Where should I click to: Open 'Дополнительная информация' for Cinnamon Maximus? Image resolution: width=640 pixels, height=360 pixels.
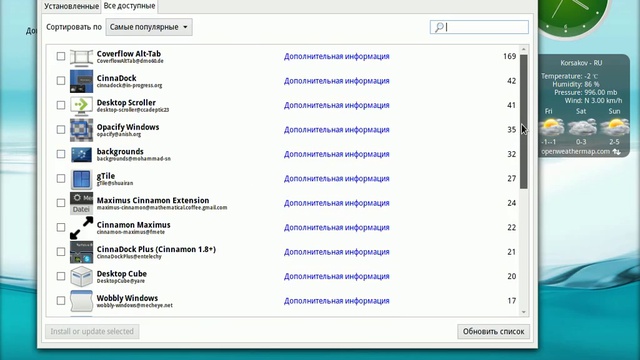click(337, 227)
